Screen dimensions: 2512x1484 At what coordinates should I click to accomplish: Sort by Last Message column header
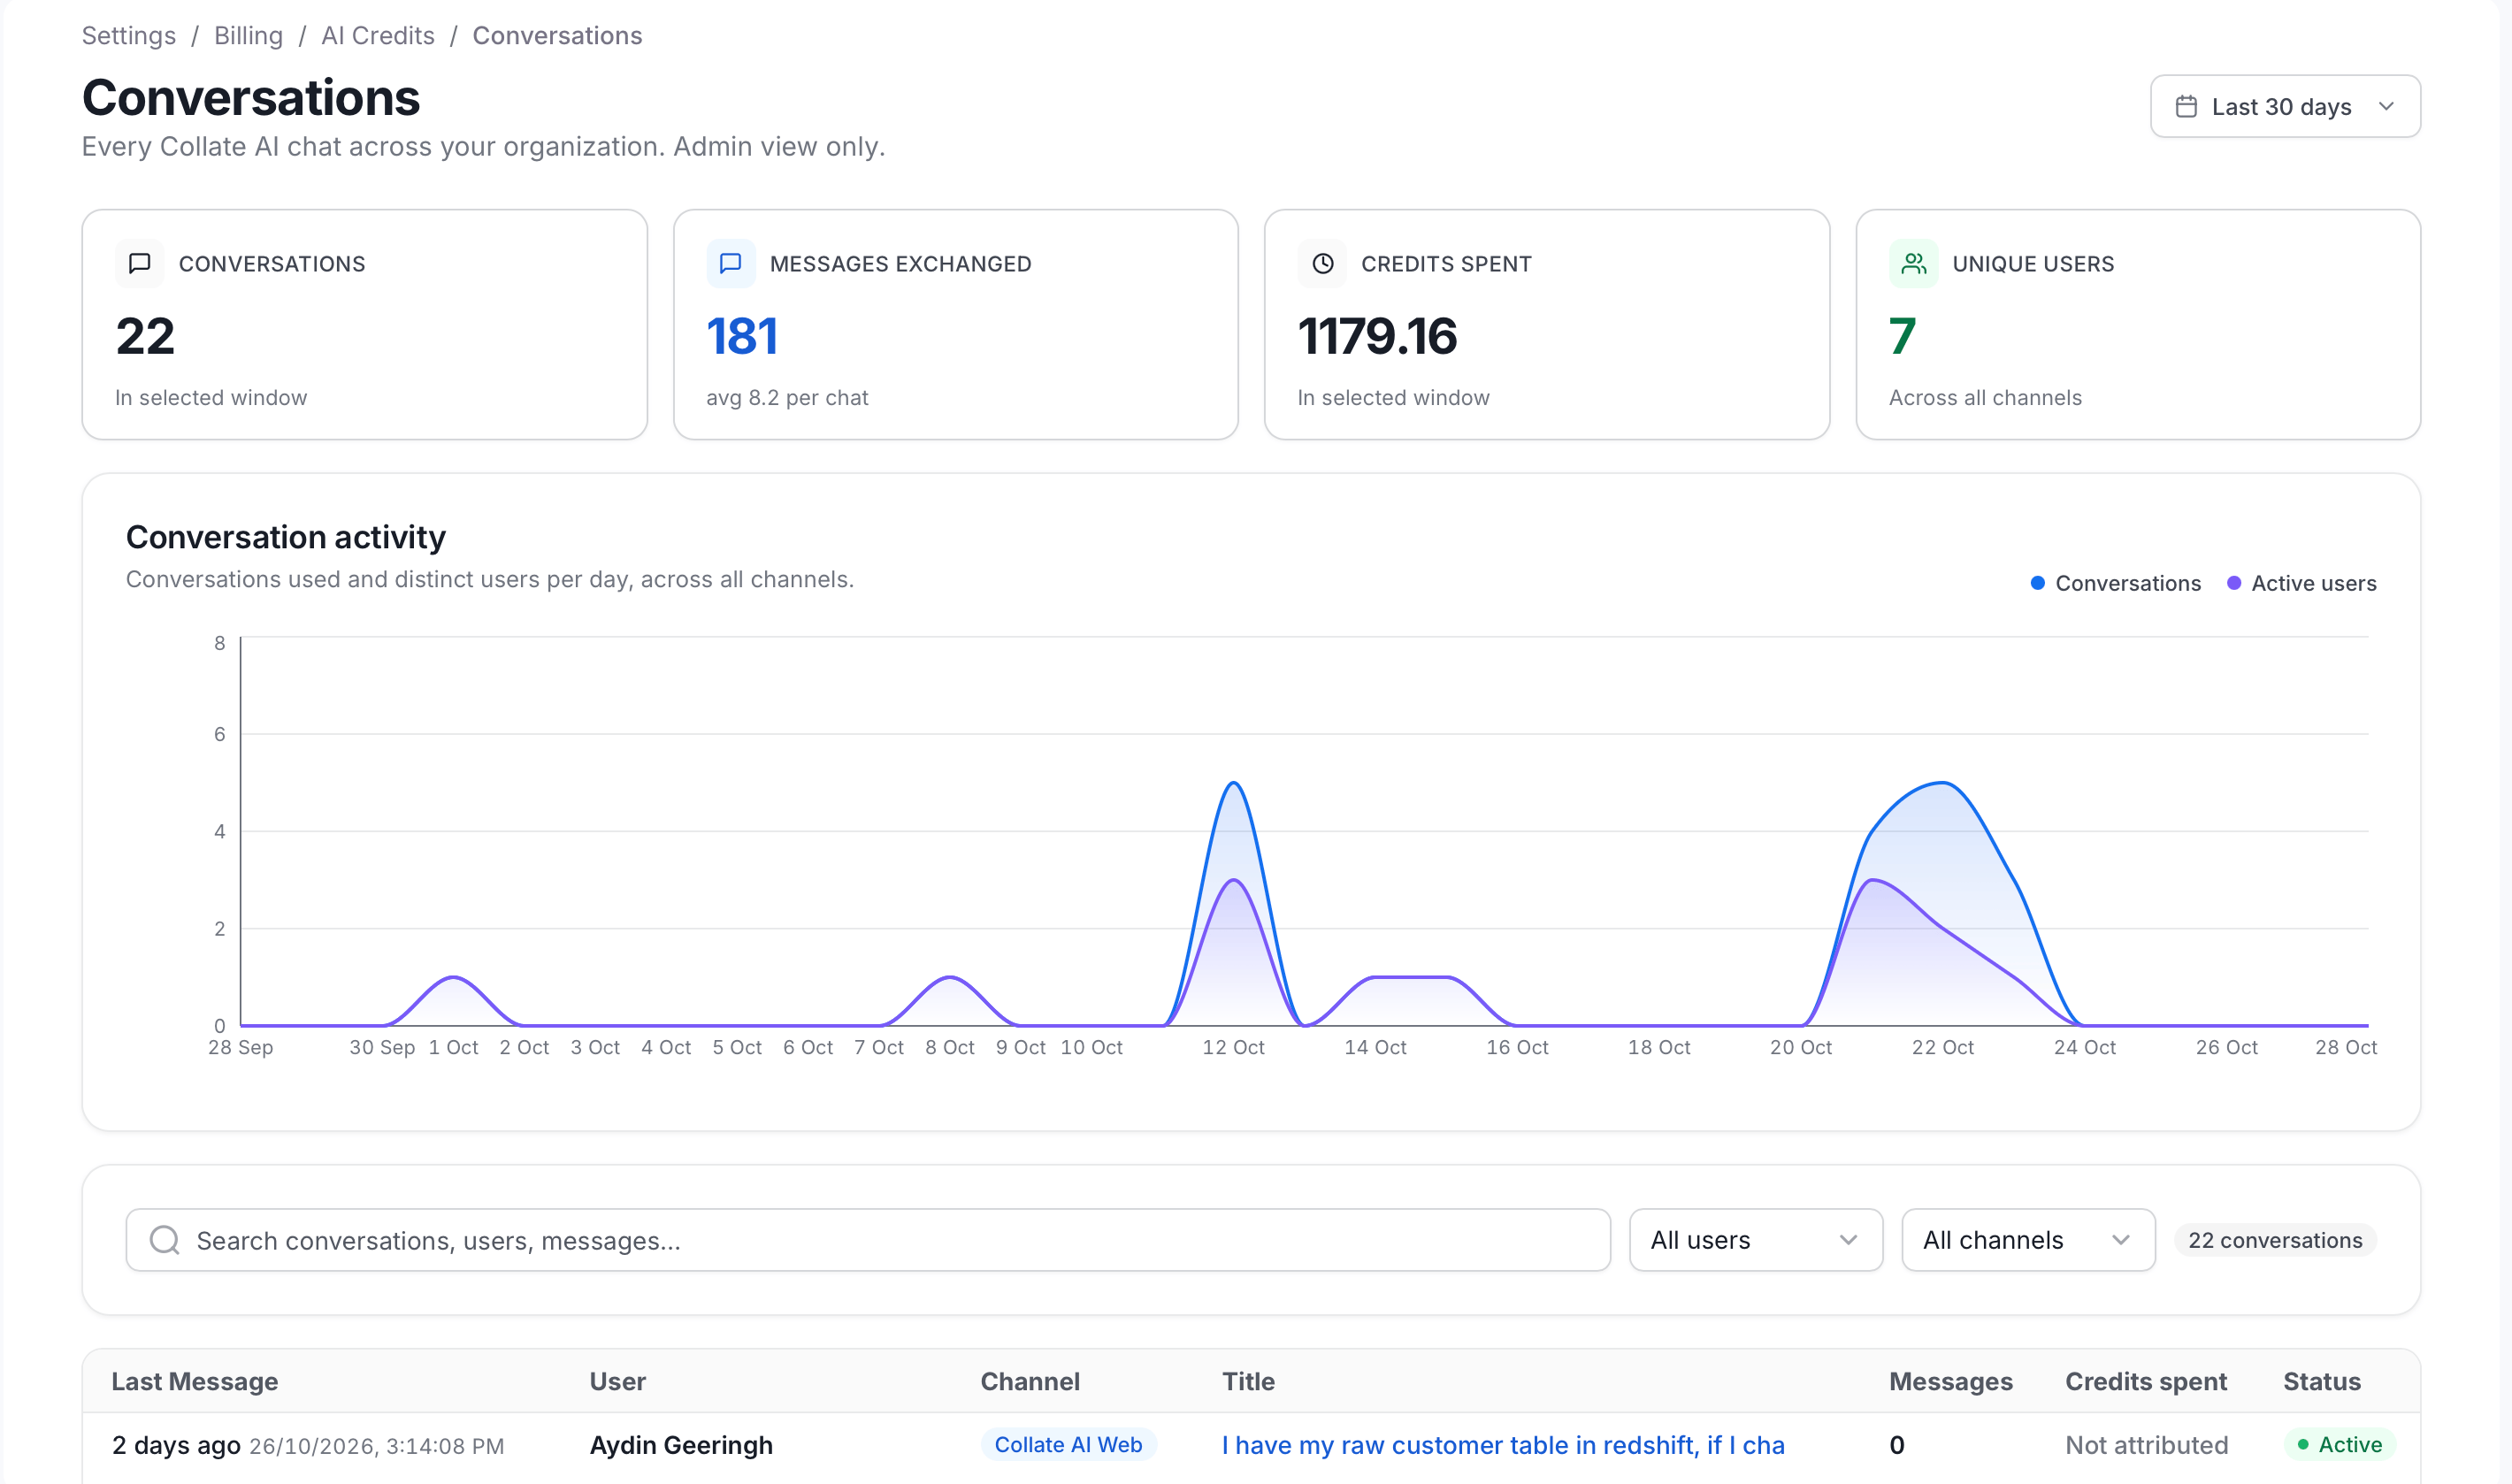(x=195, y=1381)
